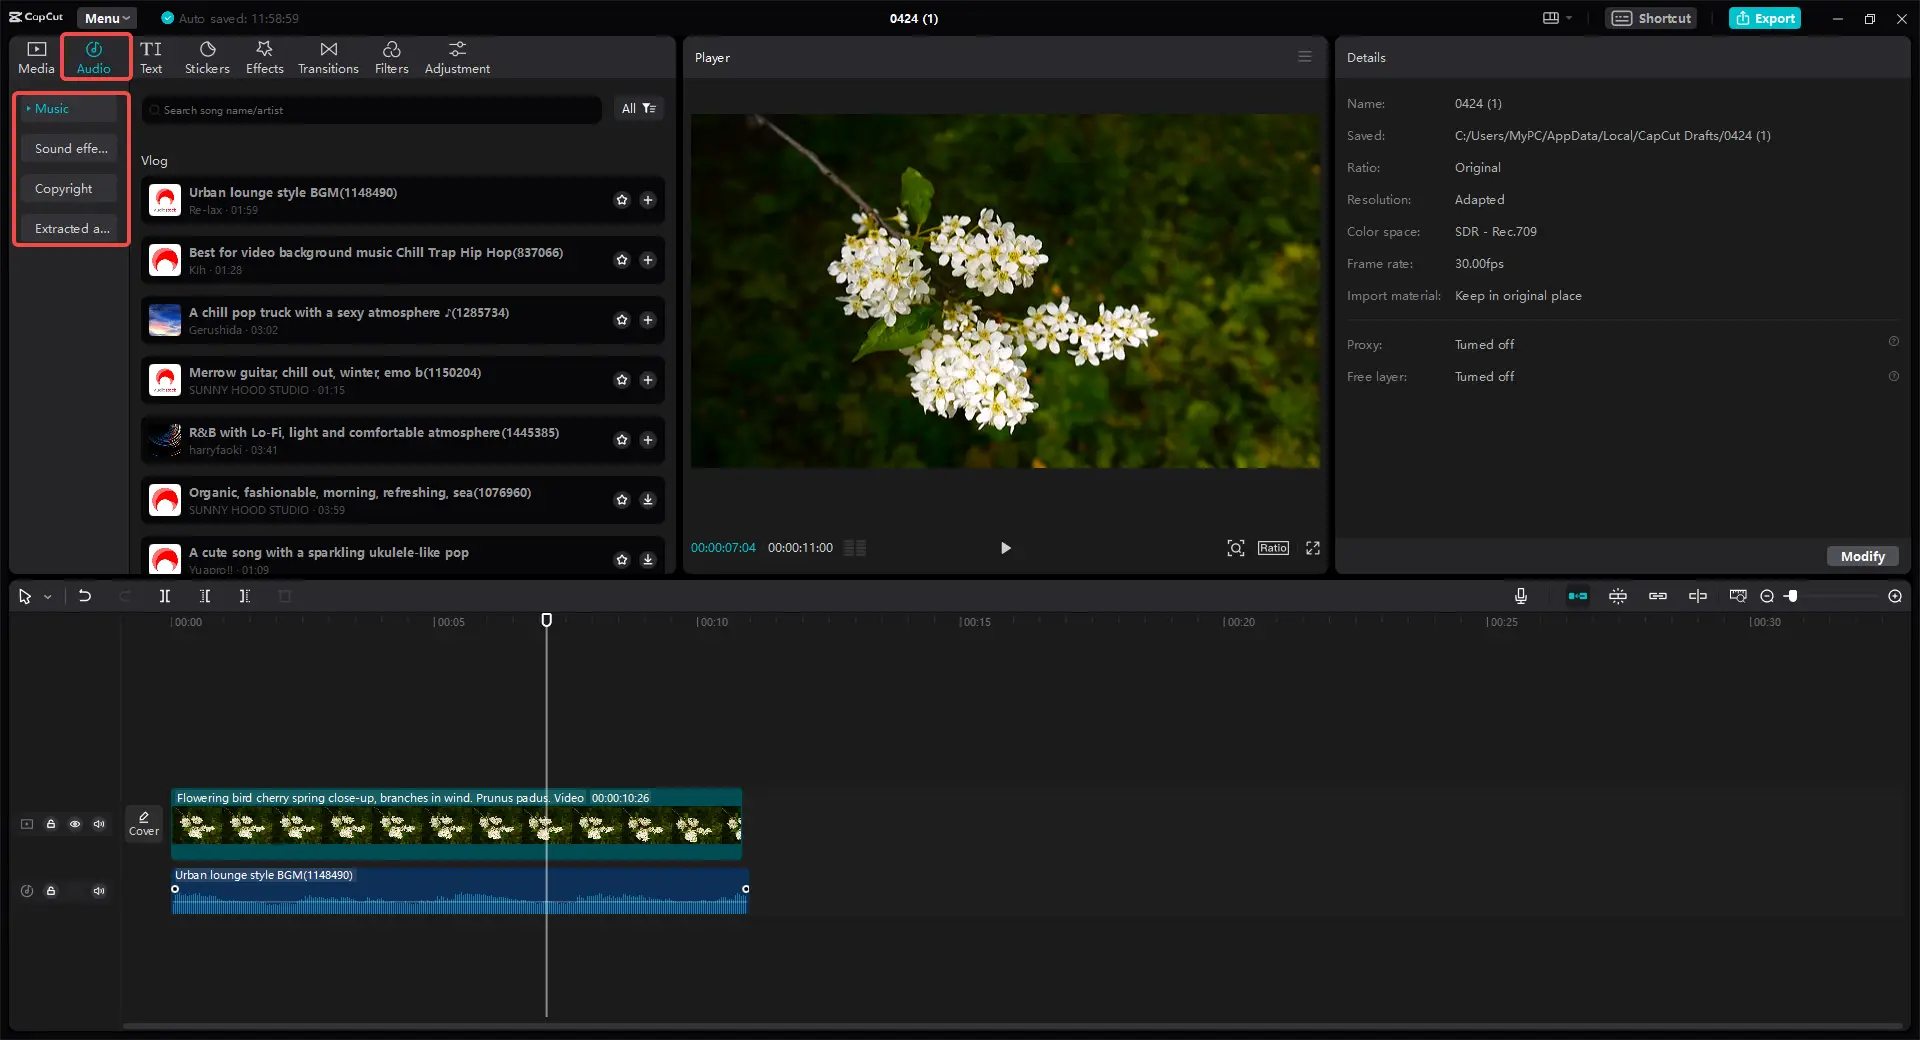Click Modify in the Details panel
Viewport: 1920px width, 1040px height.
(1862, 556)
